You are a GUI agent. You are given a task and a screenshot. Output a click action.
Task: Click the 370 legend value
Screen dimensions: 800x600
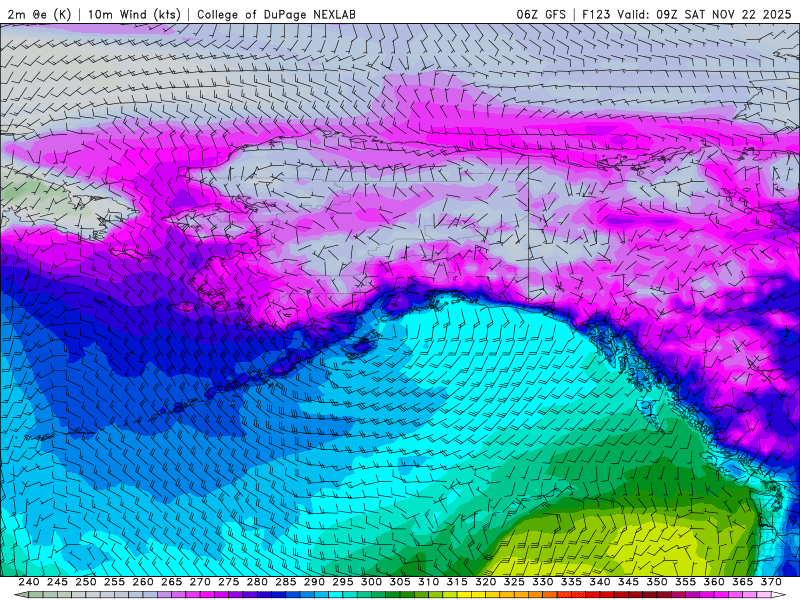(771, 582)
